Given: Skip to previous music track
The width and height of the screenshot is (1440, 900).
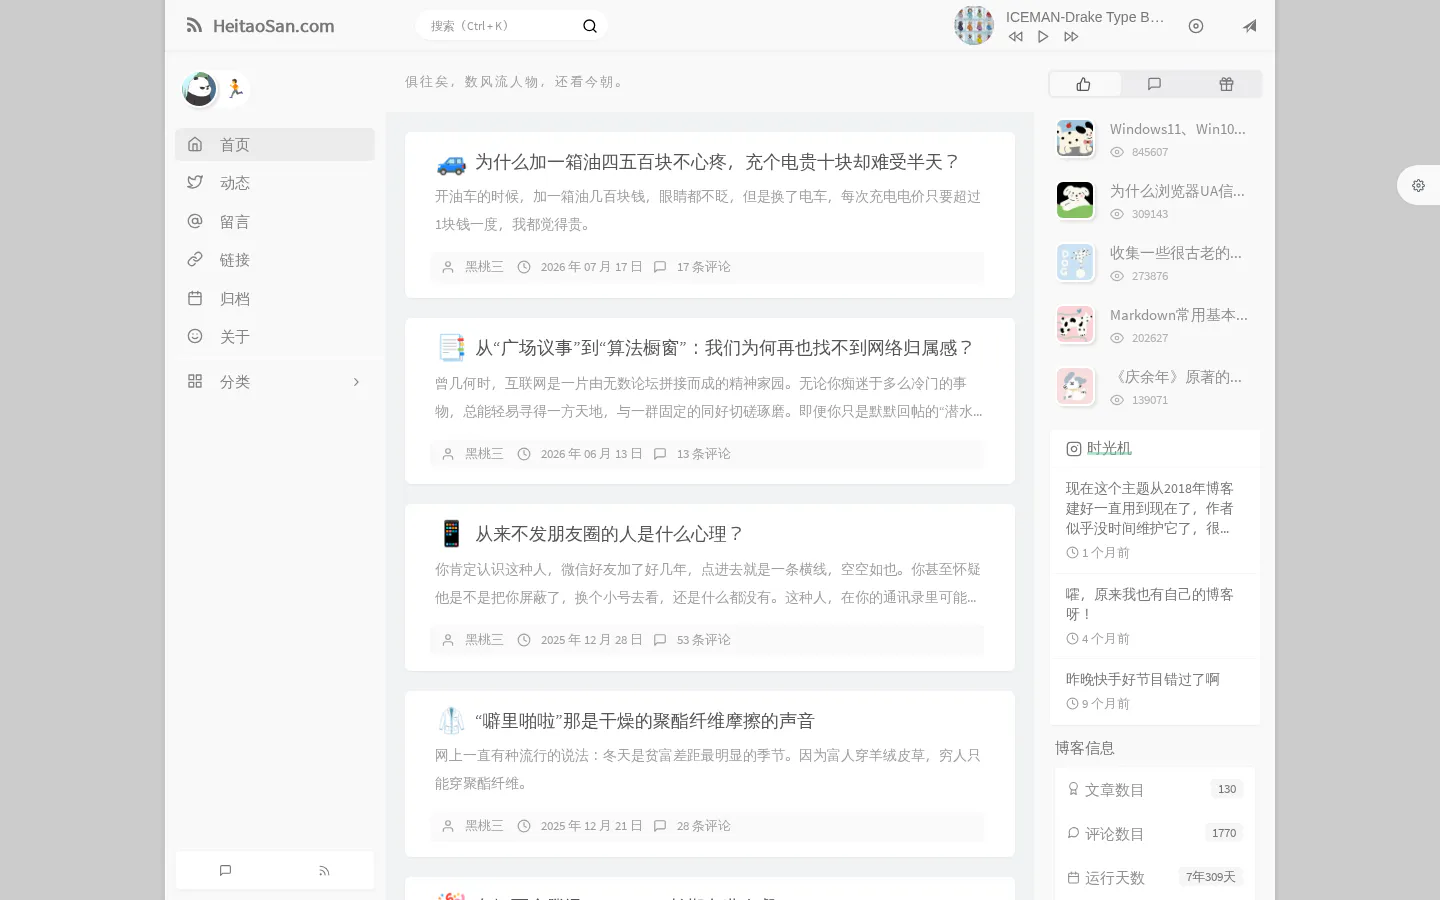Looking at the screenshot, I should [x=1016, y=37].
